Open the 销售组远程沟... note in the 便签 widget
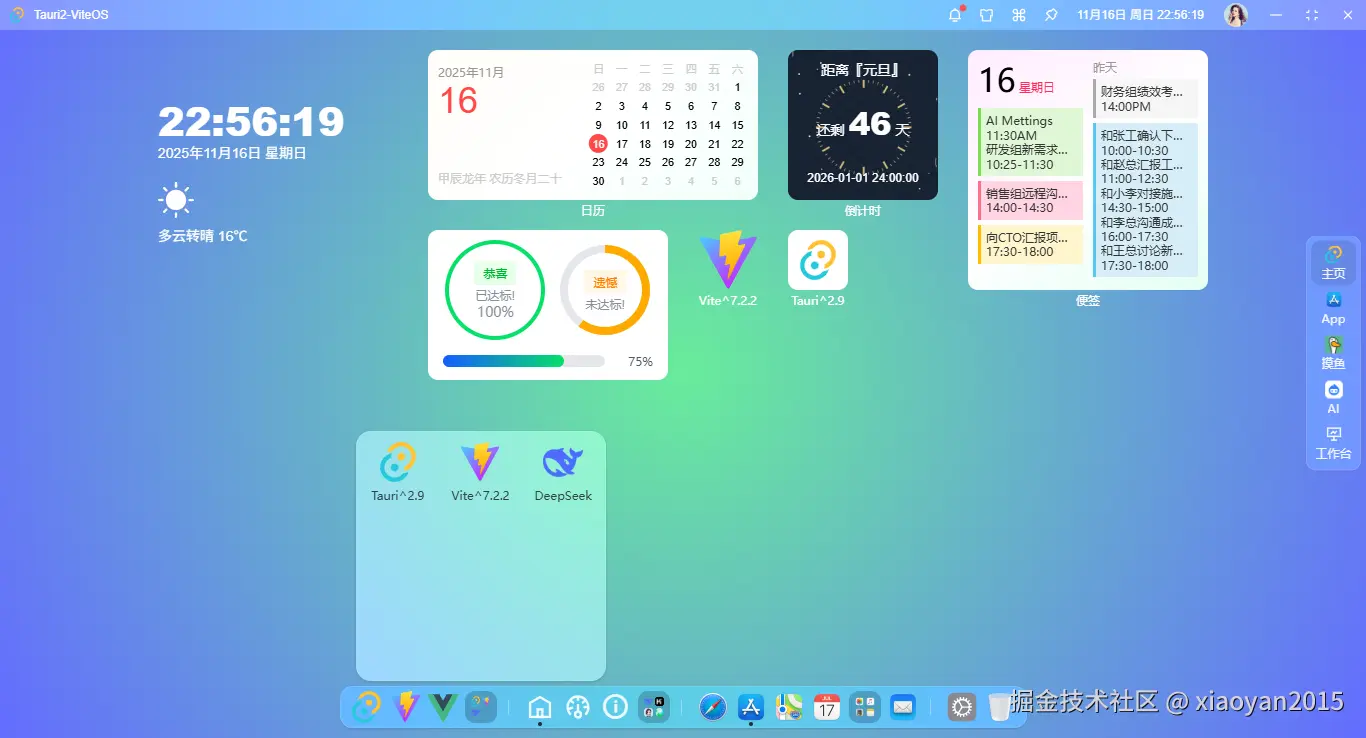The image size is (1366, 738). [1030, 199]
